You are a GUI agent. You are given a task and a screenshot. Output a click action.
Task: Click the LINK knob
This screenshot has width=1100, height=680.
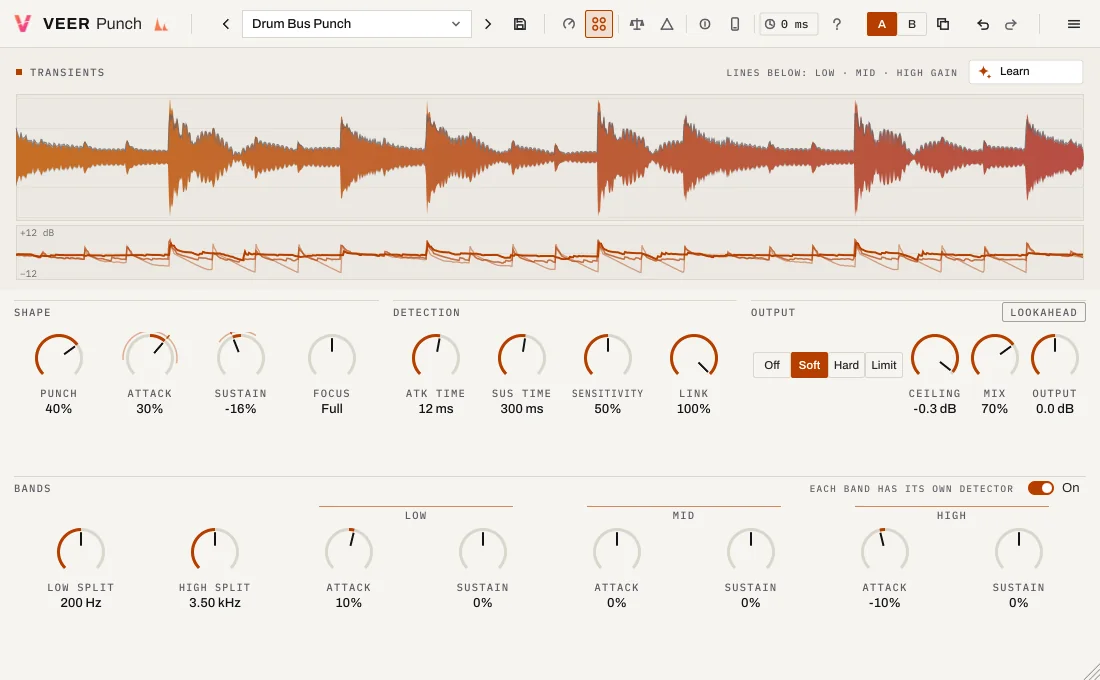694,357
